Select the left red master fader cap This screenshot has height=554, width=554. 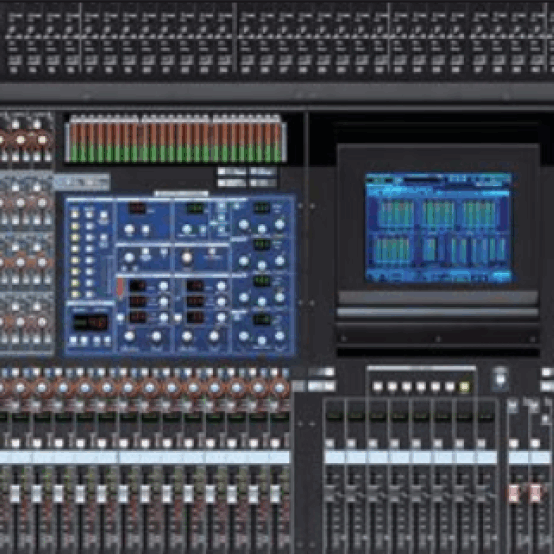(513, 493)
